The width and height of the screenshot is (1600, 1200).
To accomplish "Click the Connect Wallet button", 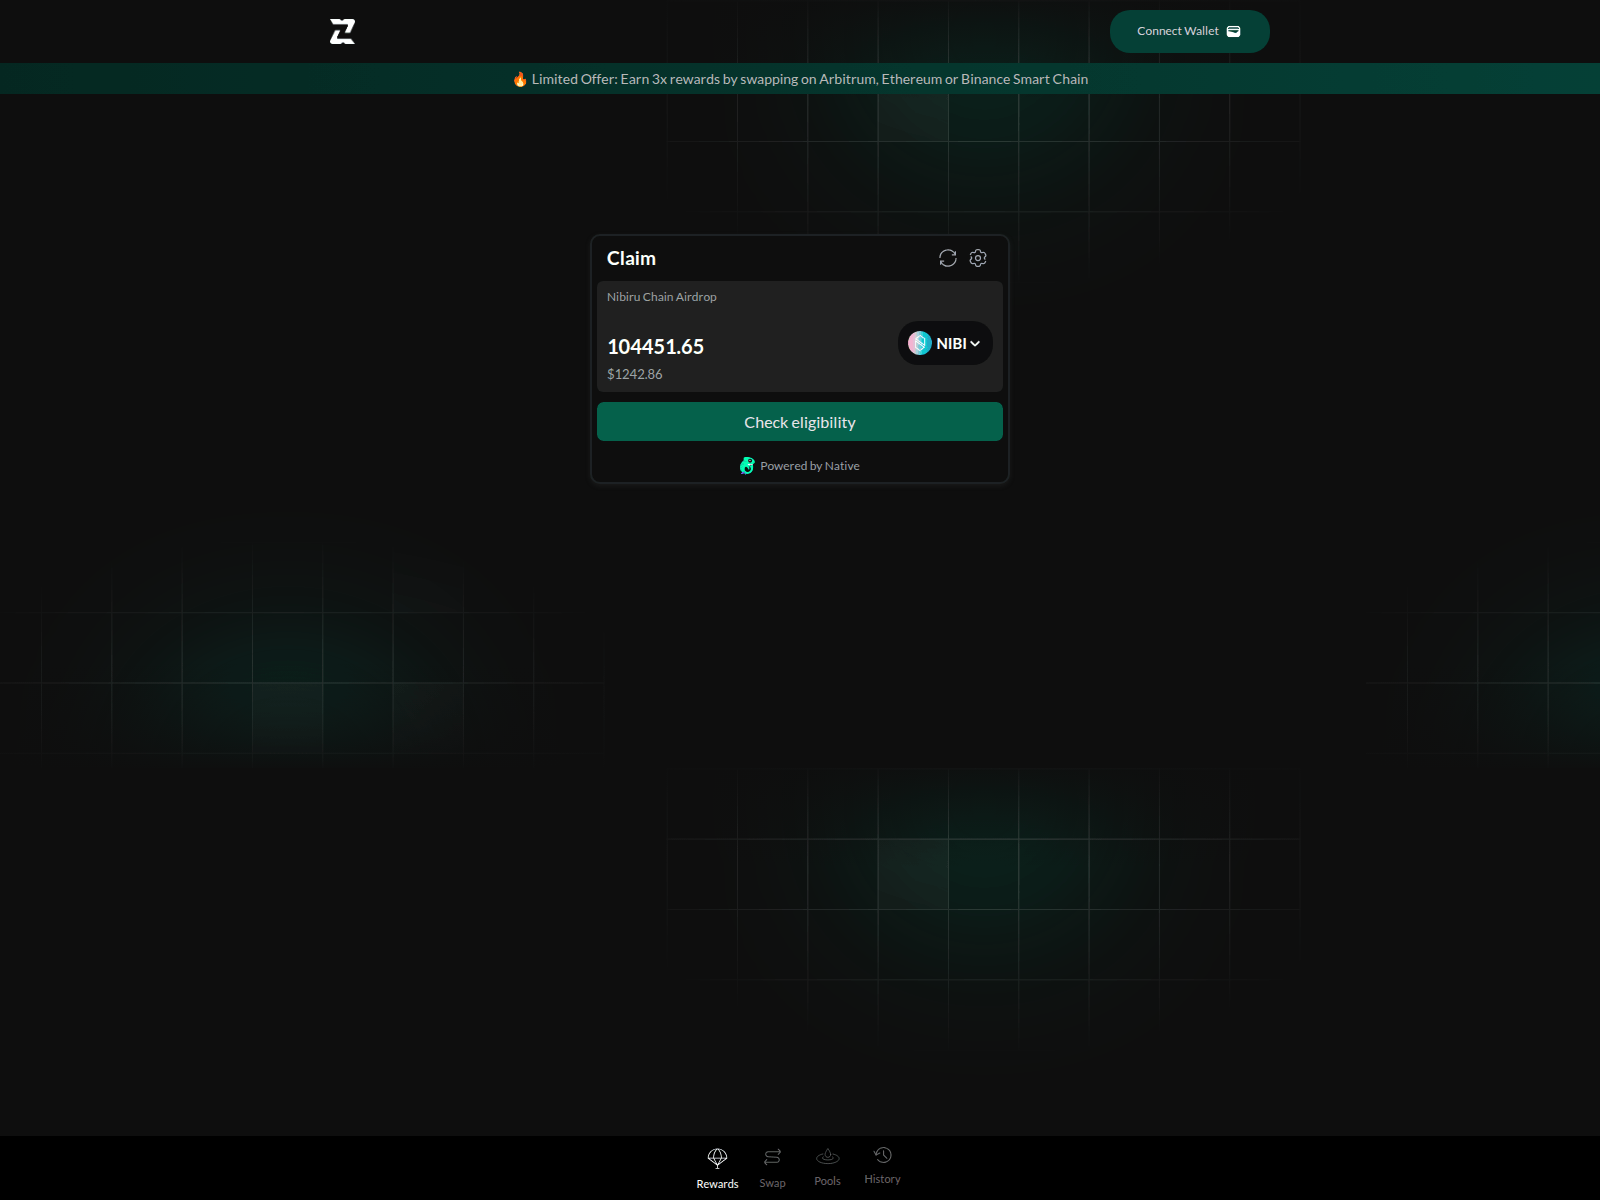I will point(1189,31).
